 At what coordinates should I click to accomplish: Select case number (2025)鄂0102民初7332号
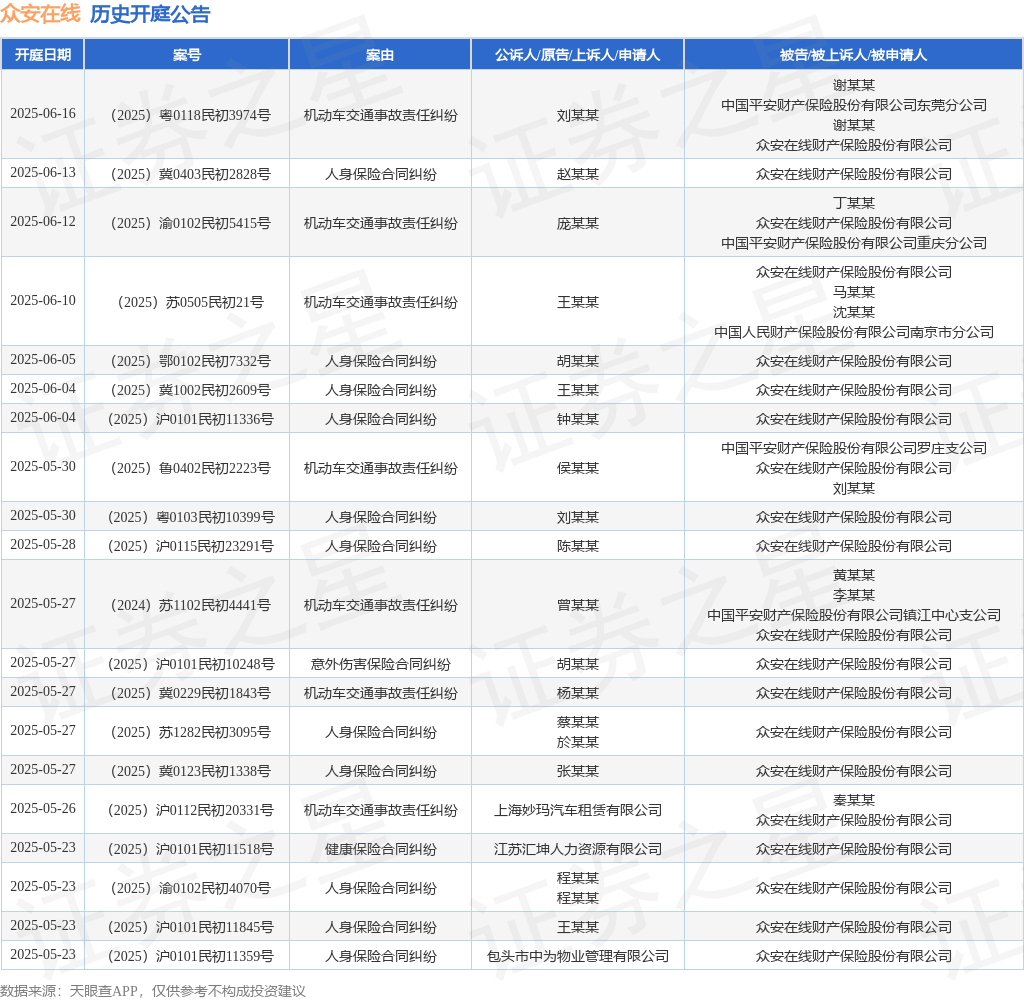coord(191,361)
